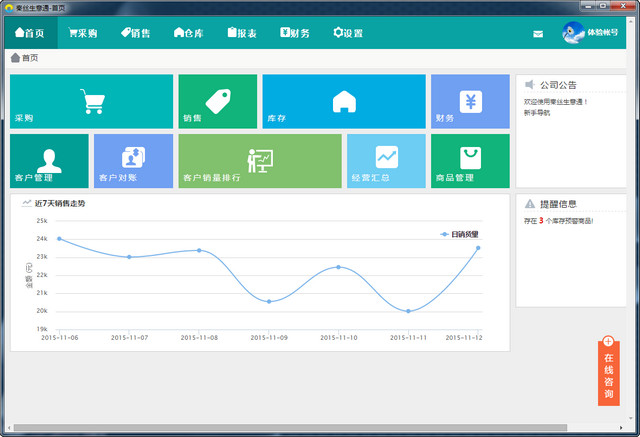Open the 设置 settings menu
The image size is (640, 437).
(348, 33)
